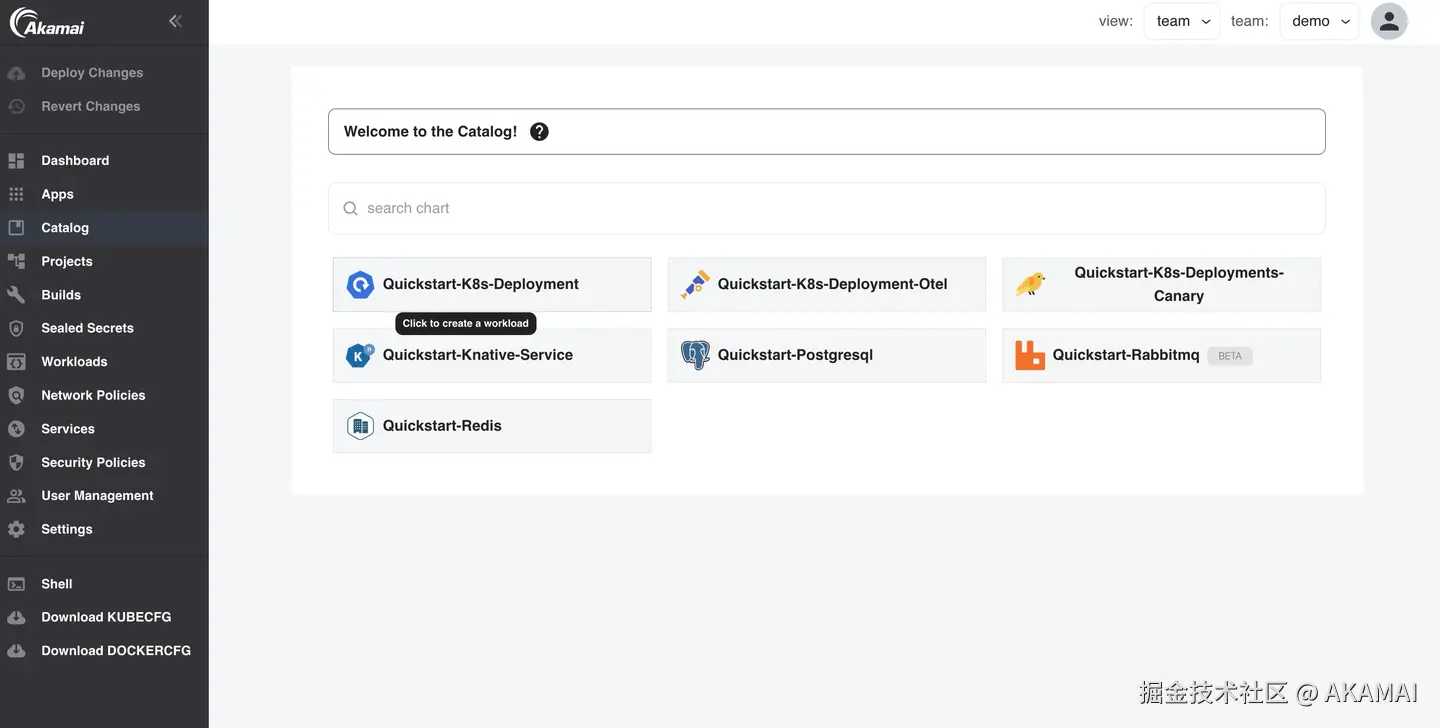
Task: Open the team dropdown showing demo
Action: 1320,21
